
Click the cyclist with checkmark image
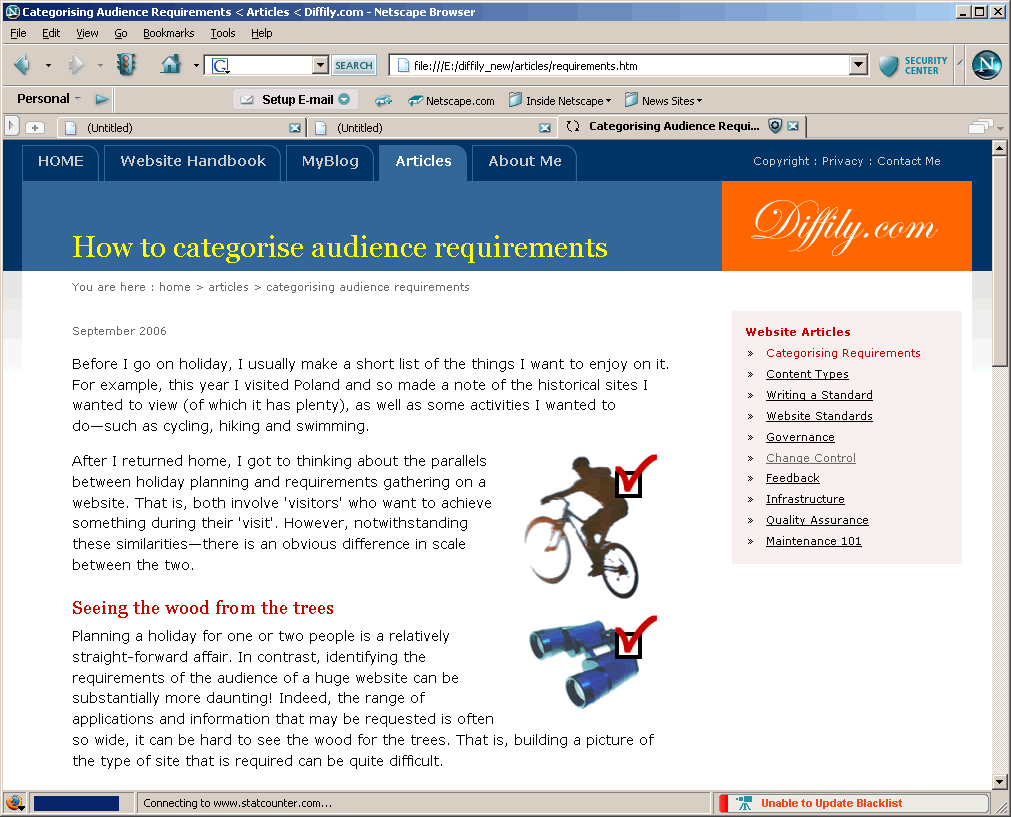(x=589, y=525)
